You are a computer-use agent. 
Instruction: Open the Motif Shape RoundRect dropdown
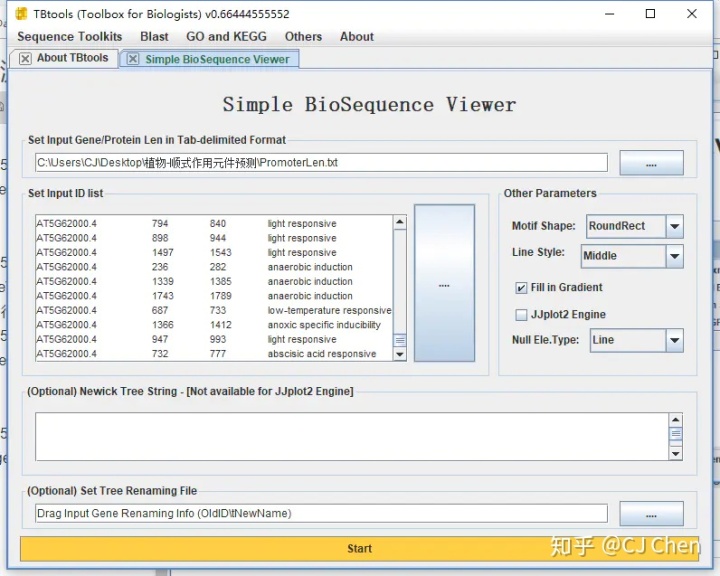coord(635,226)
